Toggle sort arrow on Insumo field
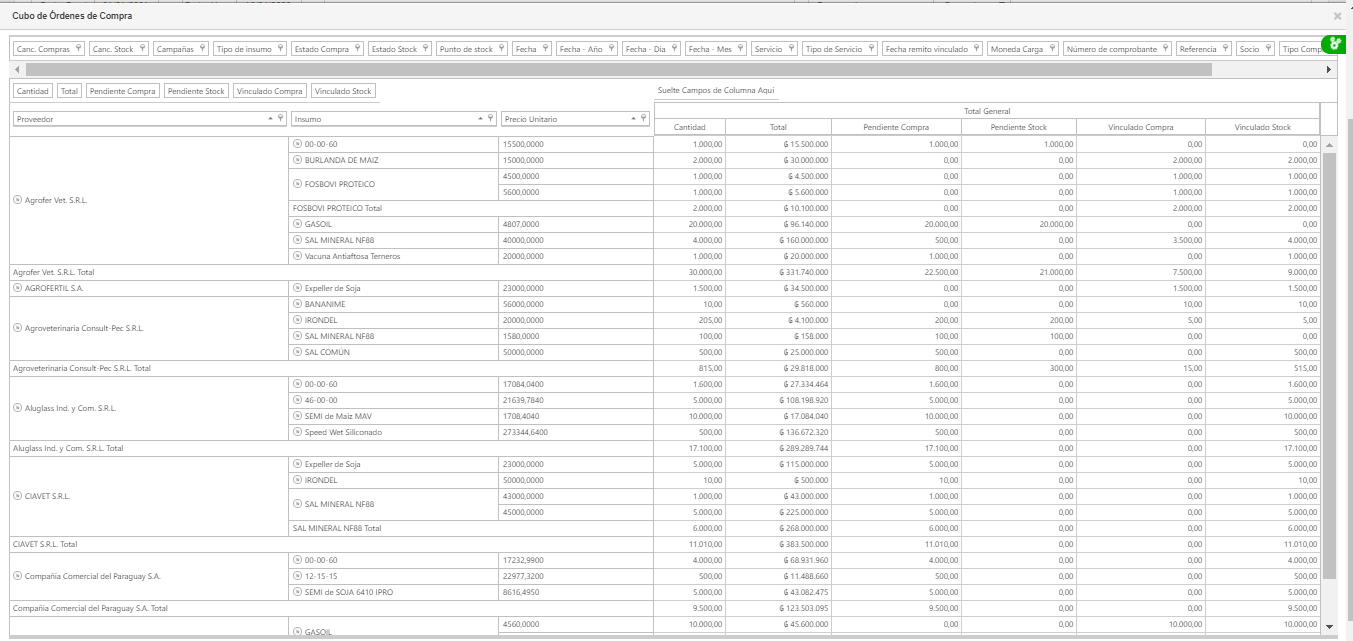 pos(479,118)
